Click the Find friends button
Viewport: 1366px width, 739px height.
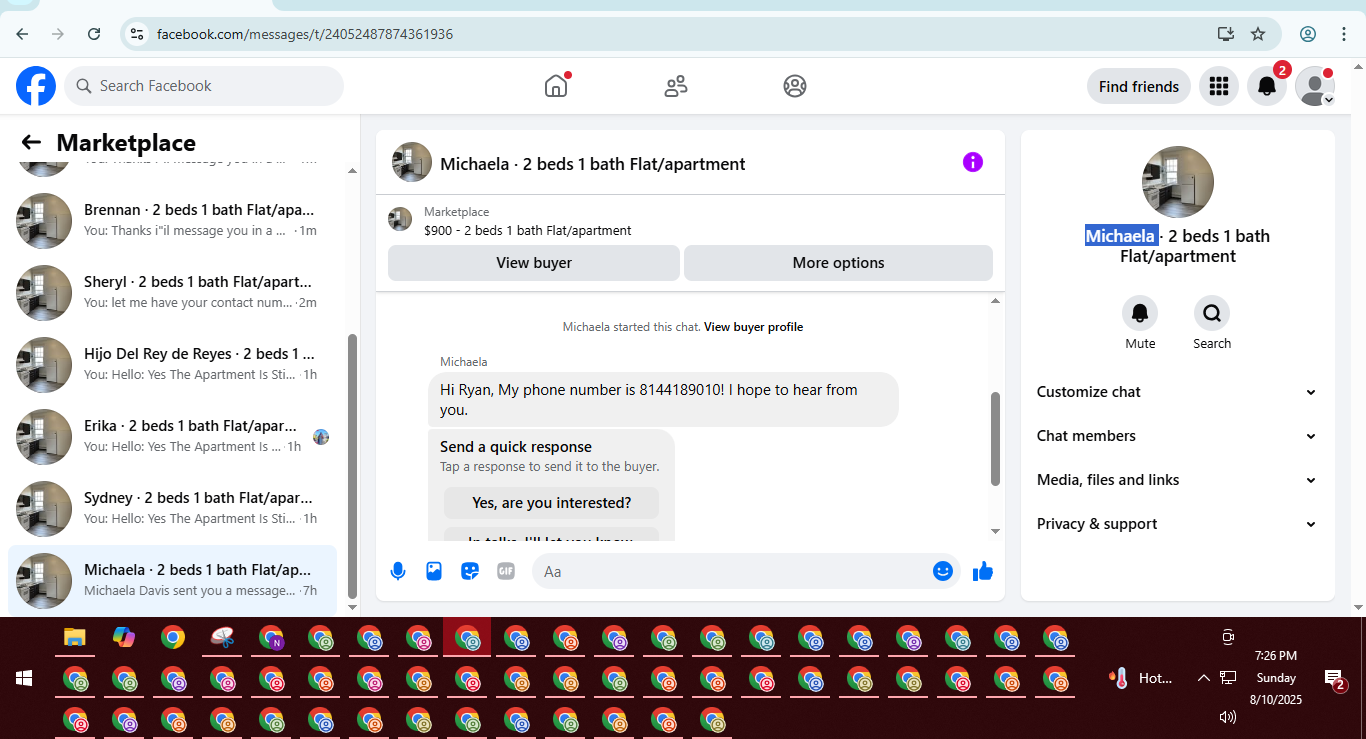pos(1139,86)
